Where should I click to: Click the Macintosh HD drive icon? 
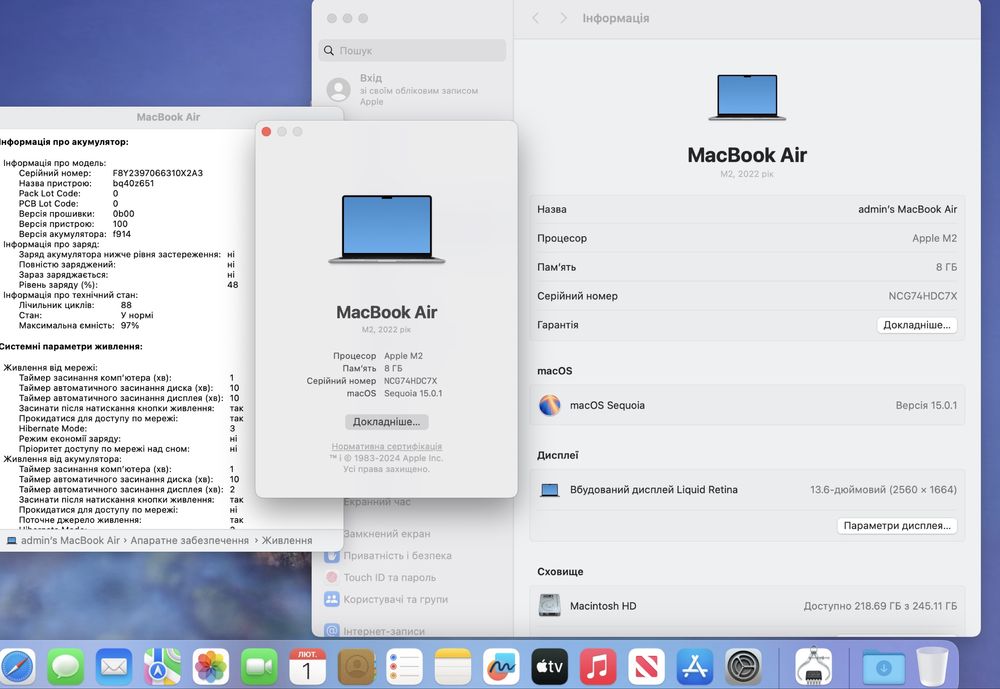point(550,605)
